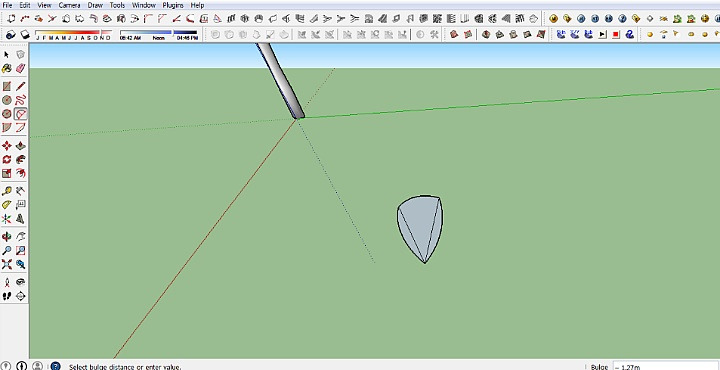Click the Zoom Extents tool
The image size is (720, 370).
(x=6, y=264)
